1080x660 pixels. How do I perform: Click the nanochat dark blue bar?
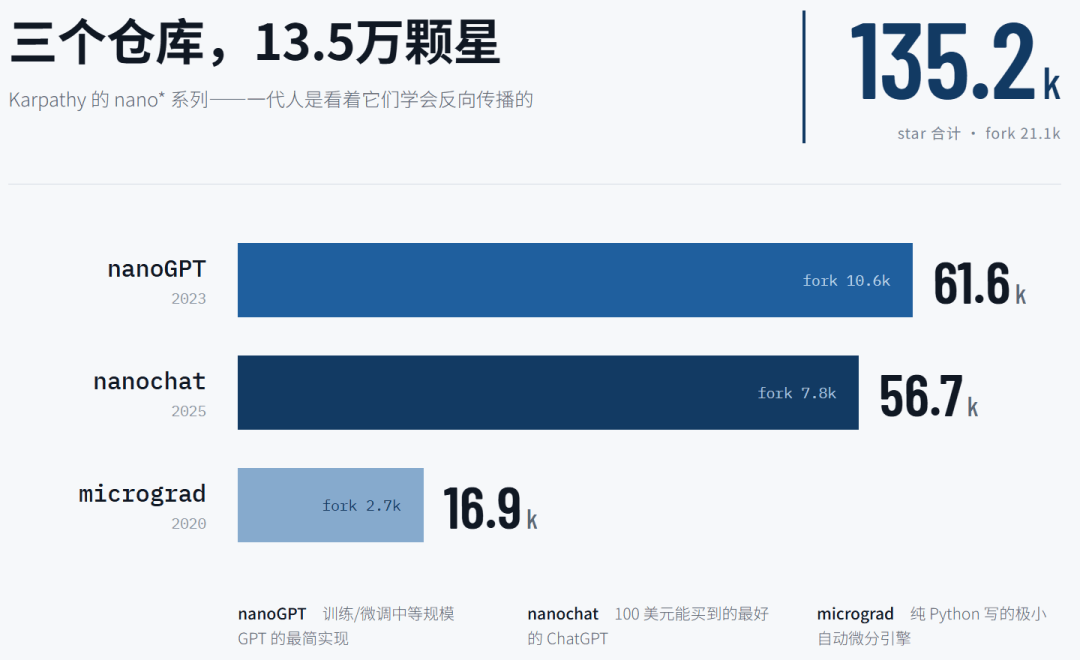point(548,393)
